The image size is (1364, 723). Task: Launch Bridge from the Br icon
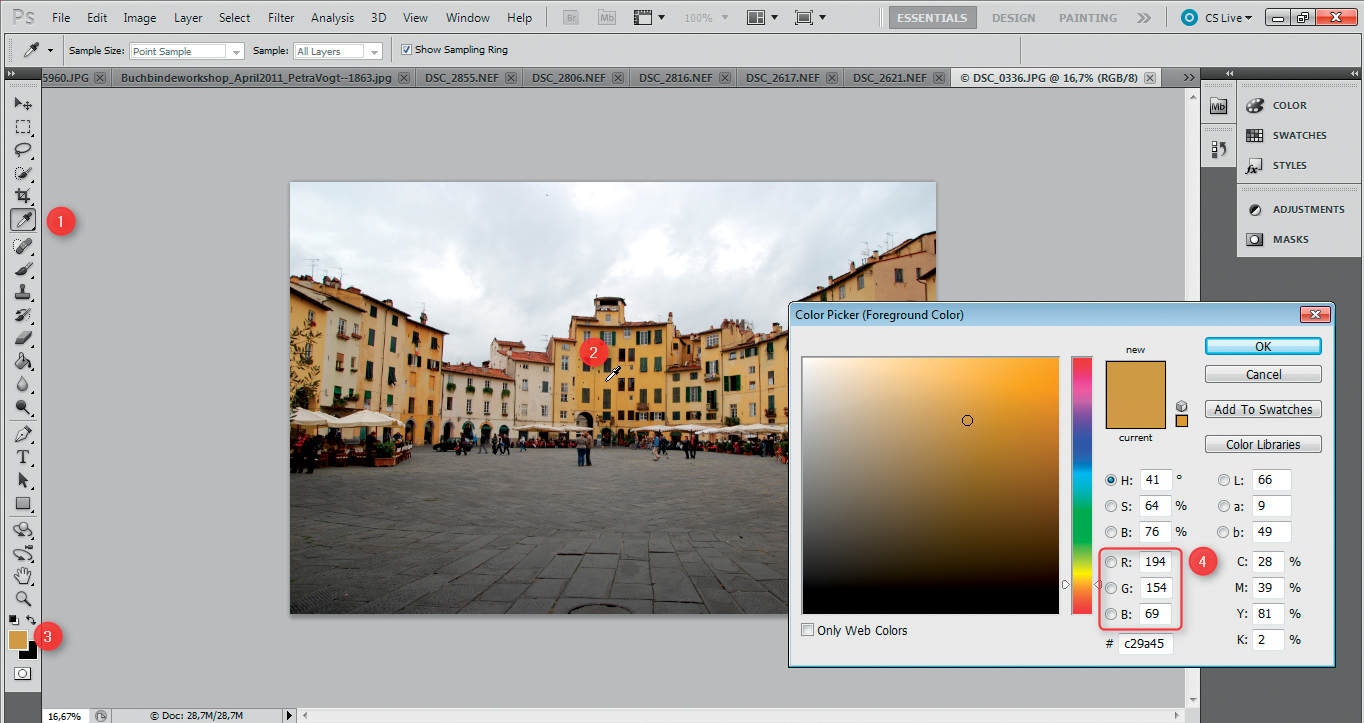pyautogui.click(x=572, y=17)
